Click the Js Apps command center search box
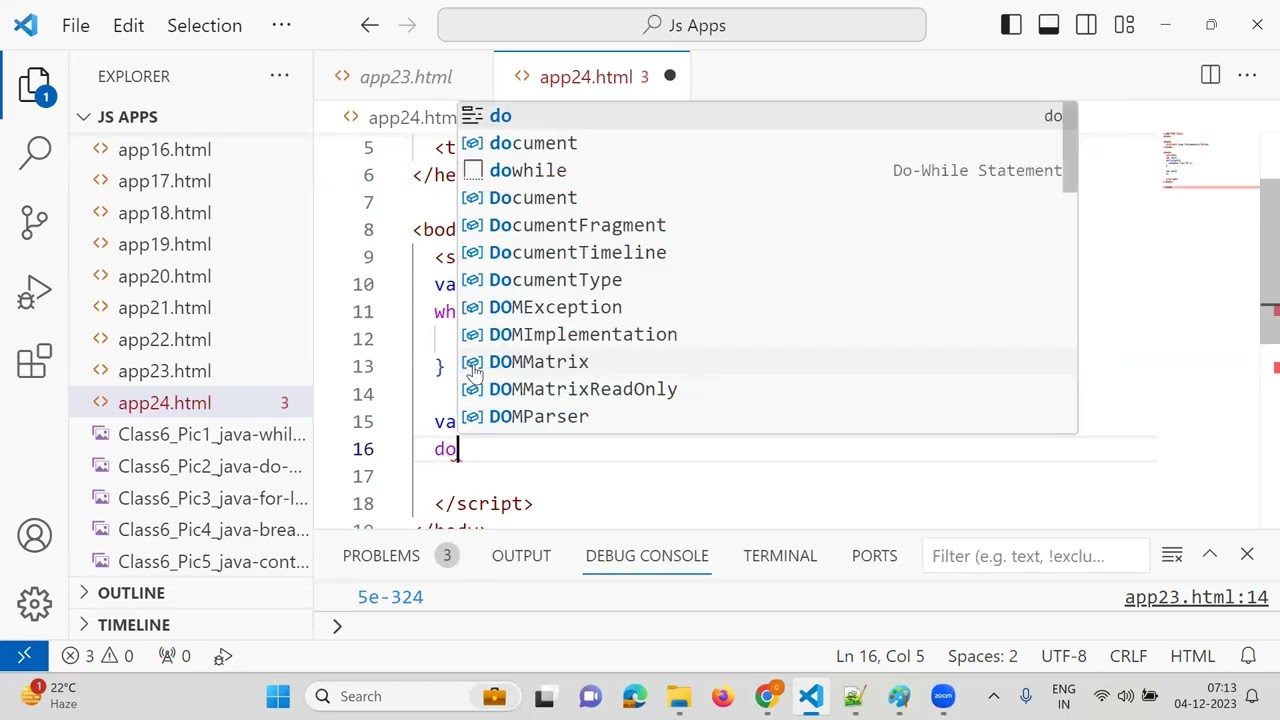The image size is (1280, 720). [682, 25]
